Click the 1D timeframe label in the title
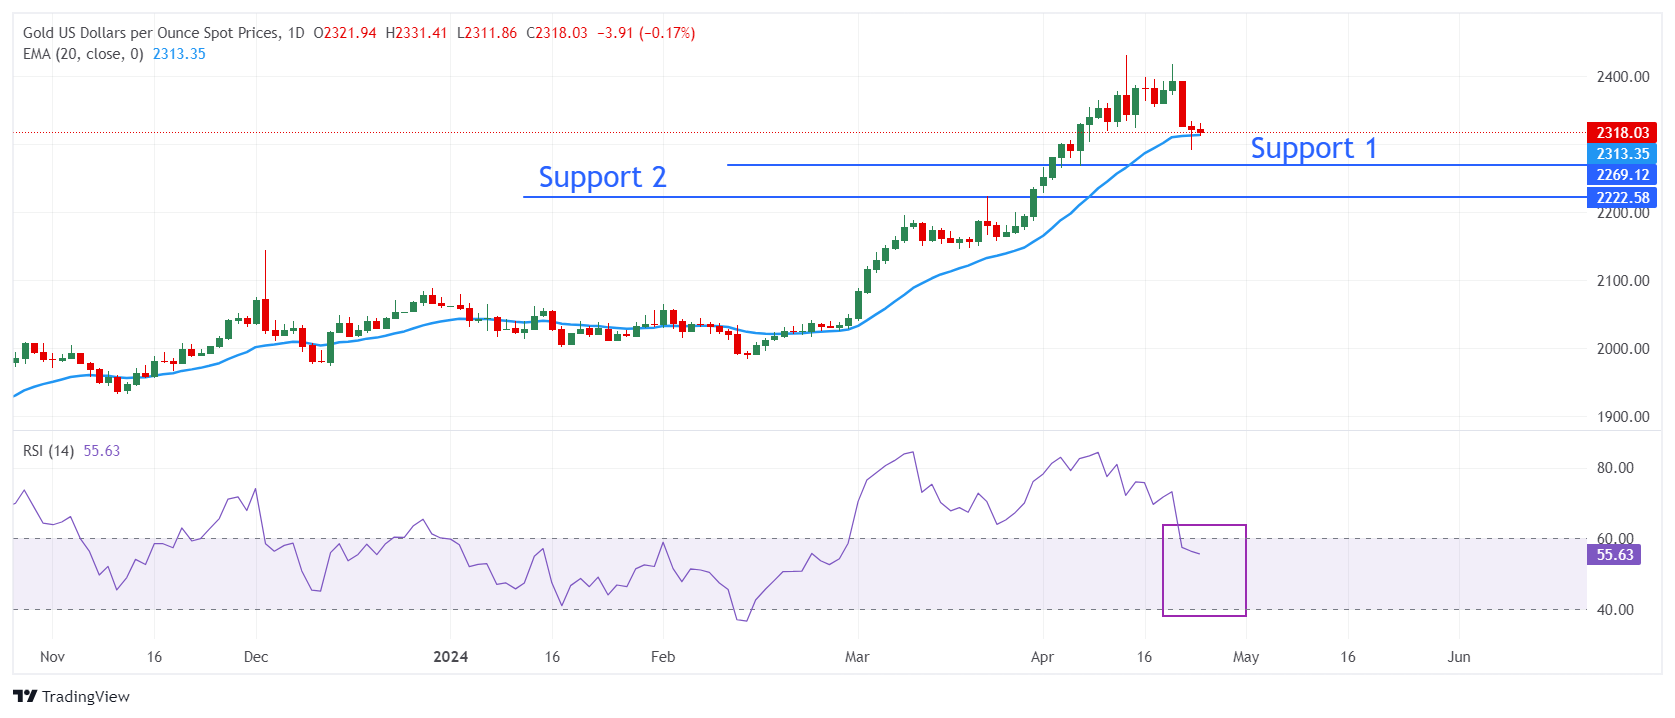Image resolution: width=1675 pixels, height=718 pixels. [296, 33]
